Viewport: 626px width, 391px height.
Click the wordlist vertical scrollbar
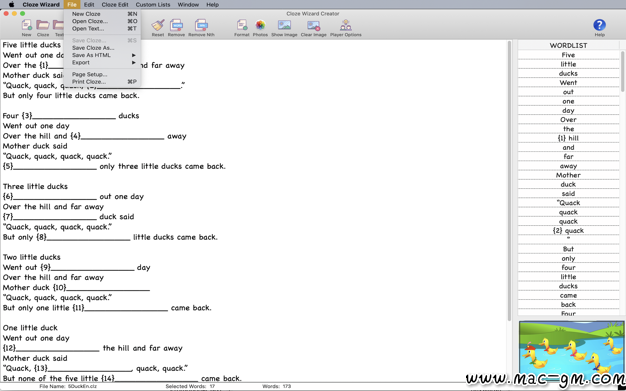pos(622,71)
